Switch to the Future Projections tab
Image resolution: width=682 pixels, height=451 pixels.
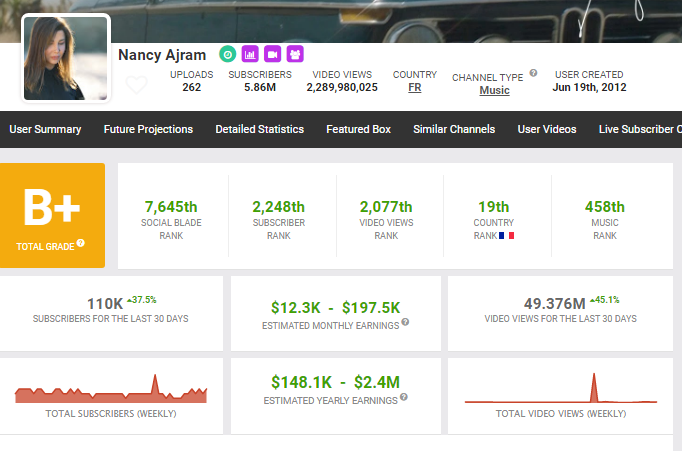(x=148, y=129)
